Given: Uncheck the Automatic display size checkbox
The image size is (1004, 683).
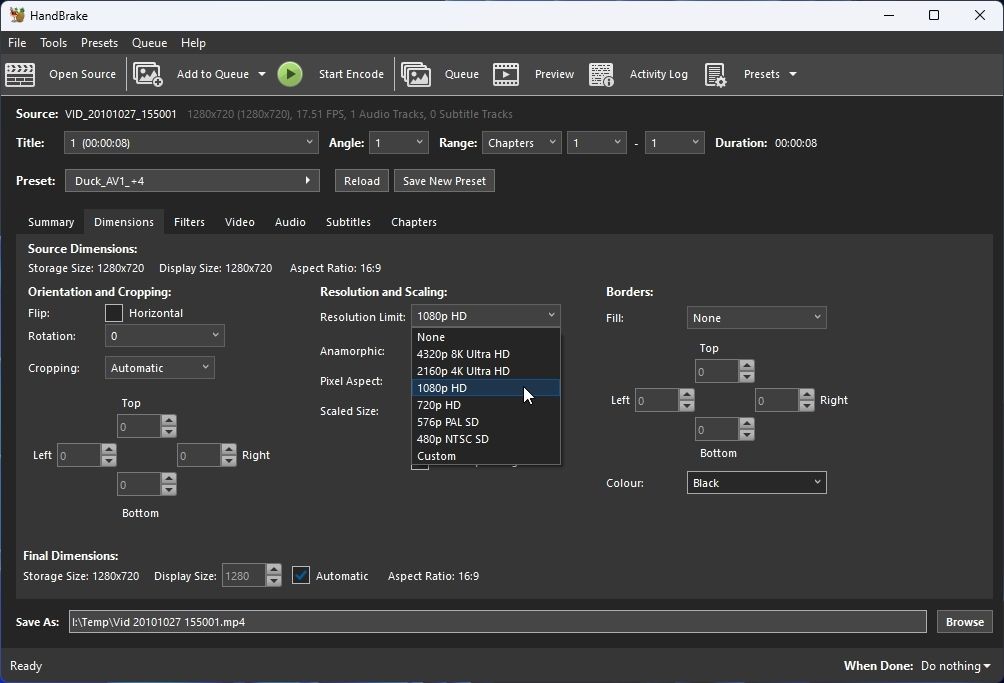Looking at the screenshot, I should (x=301, y=576).
